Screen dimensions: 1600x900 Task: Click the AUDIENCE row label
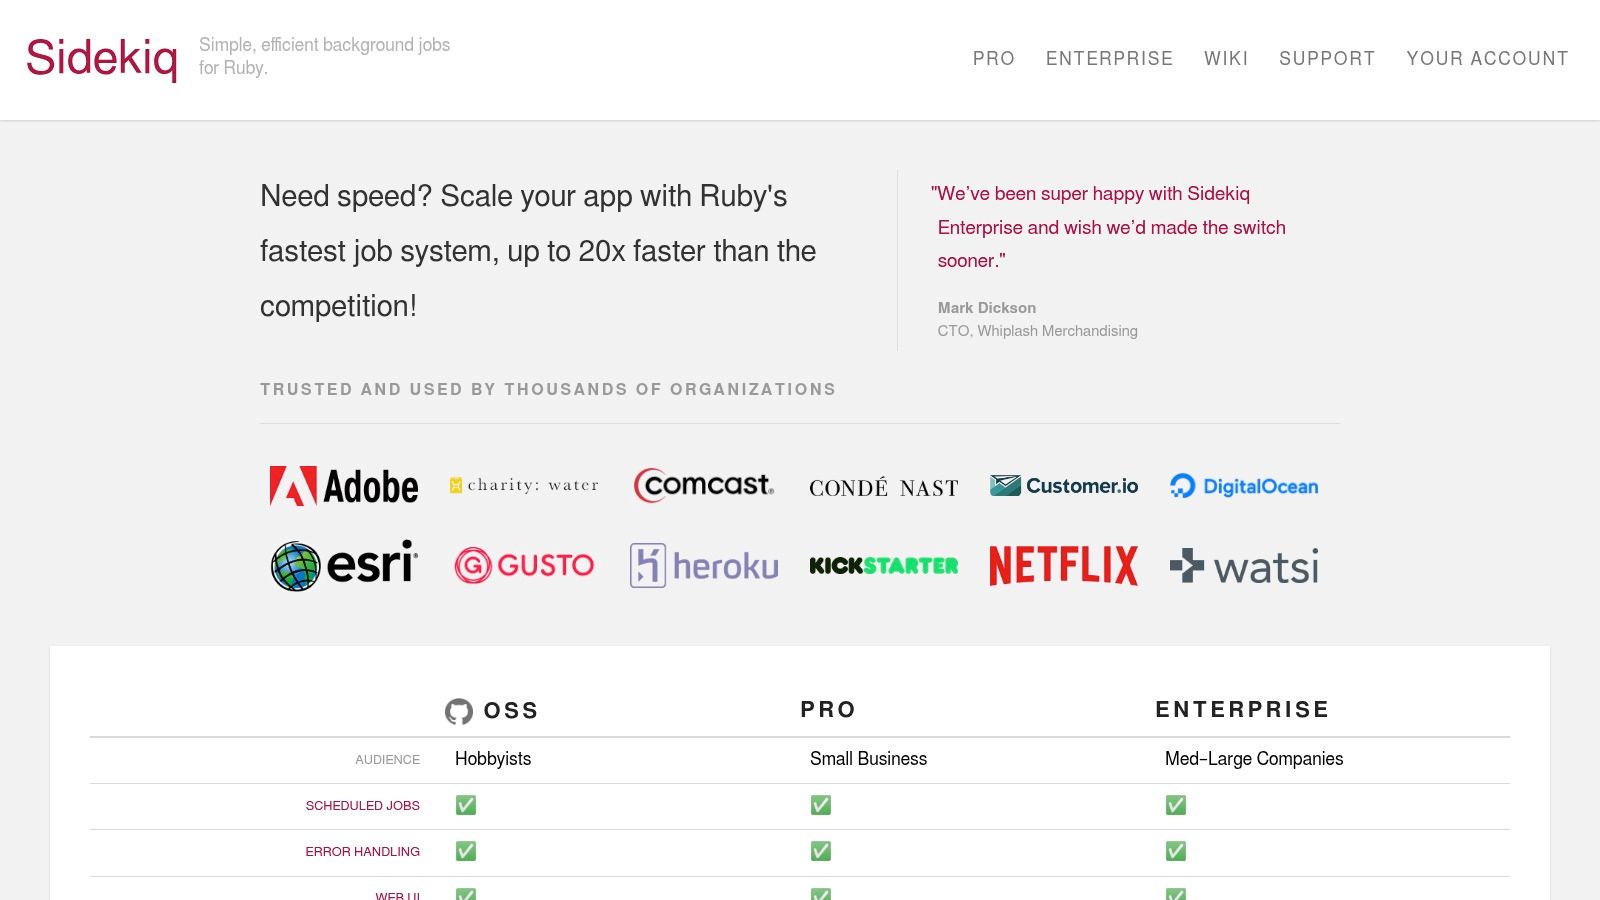tap(387, 760)
